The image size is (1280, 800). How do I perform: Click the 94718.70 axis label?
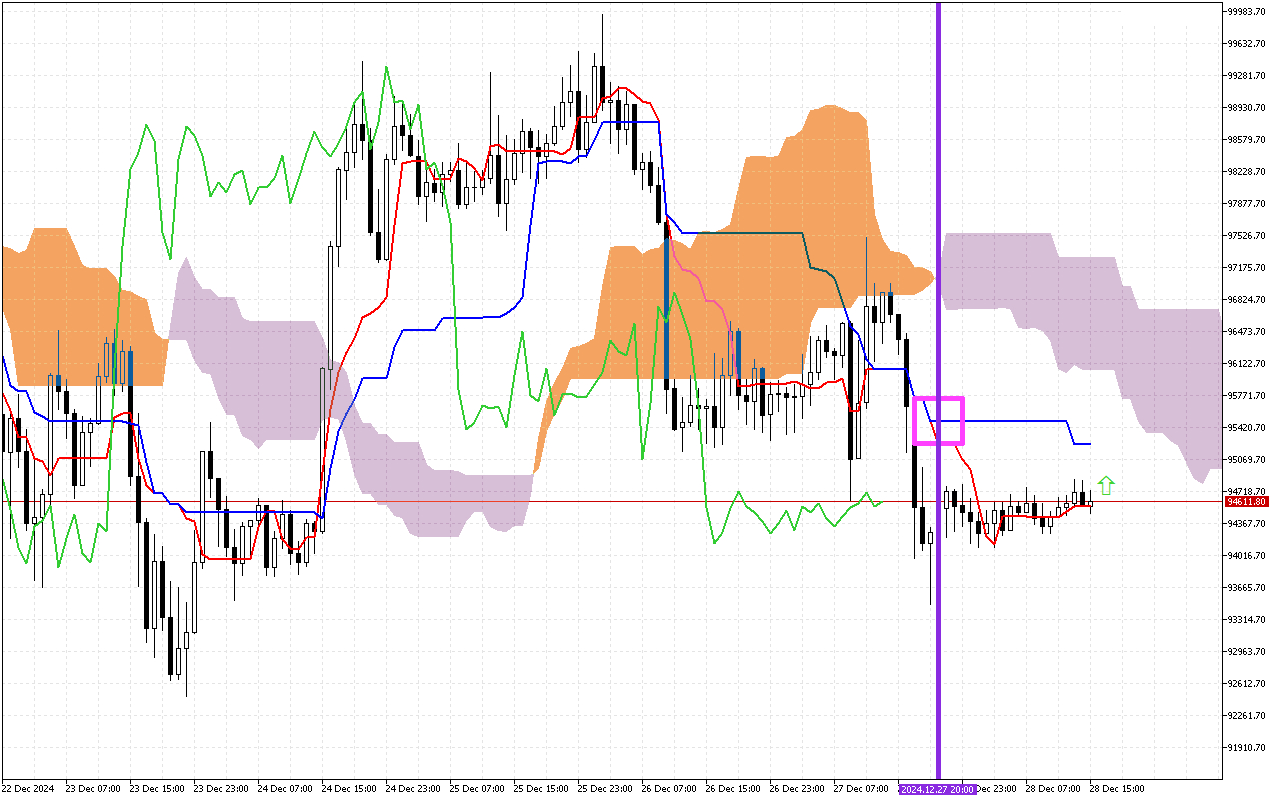point(1246,492)
